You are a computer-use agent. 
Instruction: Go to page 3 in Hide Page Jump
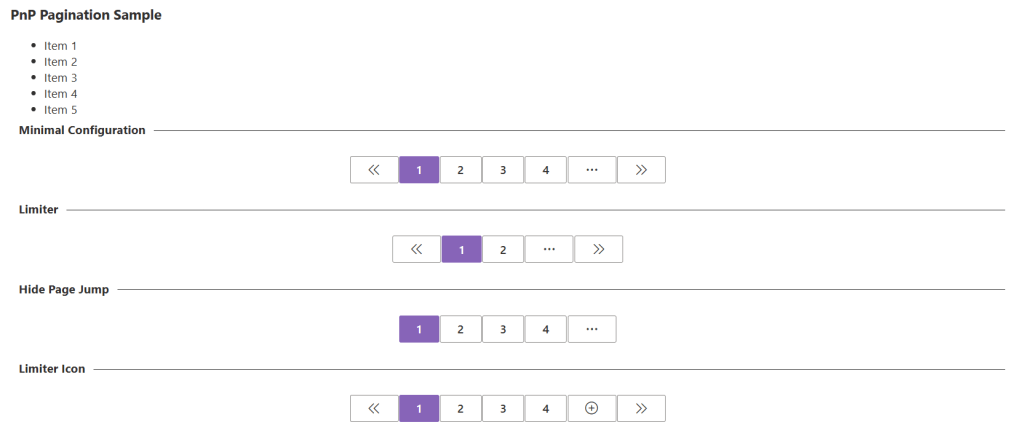tap(503, 329)
